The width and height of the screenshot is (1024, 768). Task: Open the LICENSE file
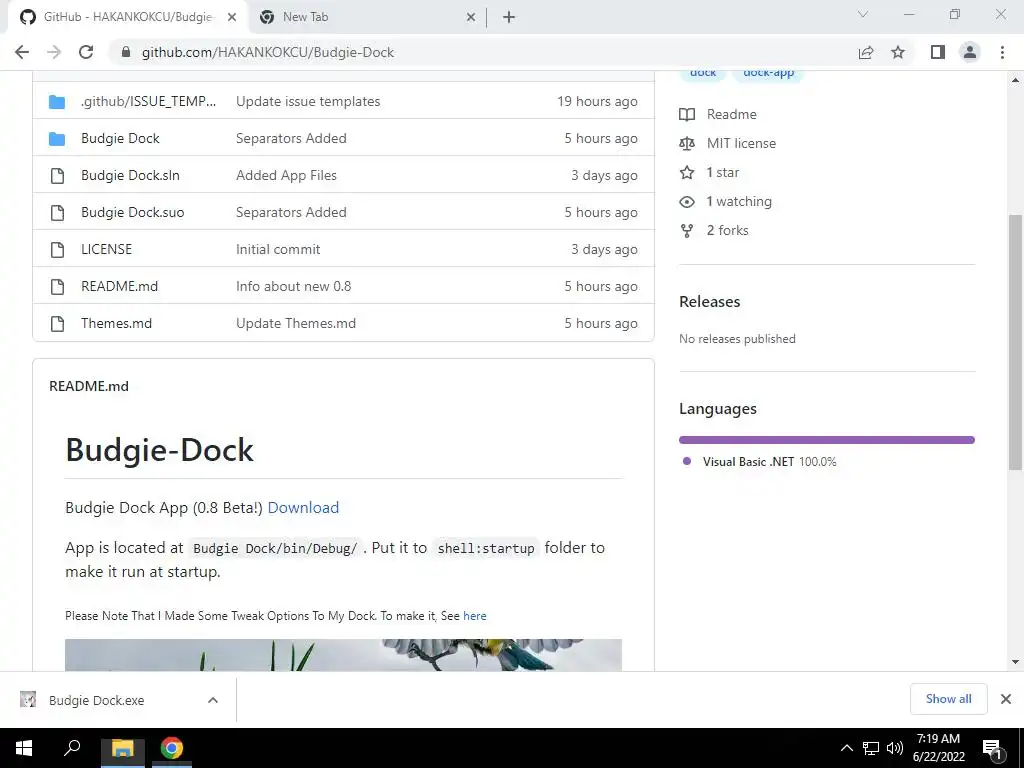point(106,249)
